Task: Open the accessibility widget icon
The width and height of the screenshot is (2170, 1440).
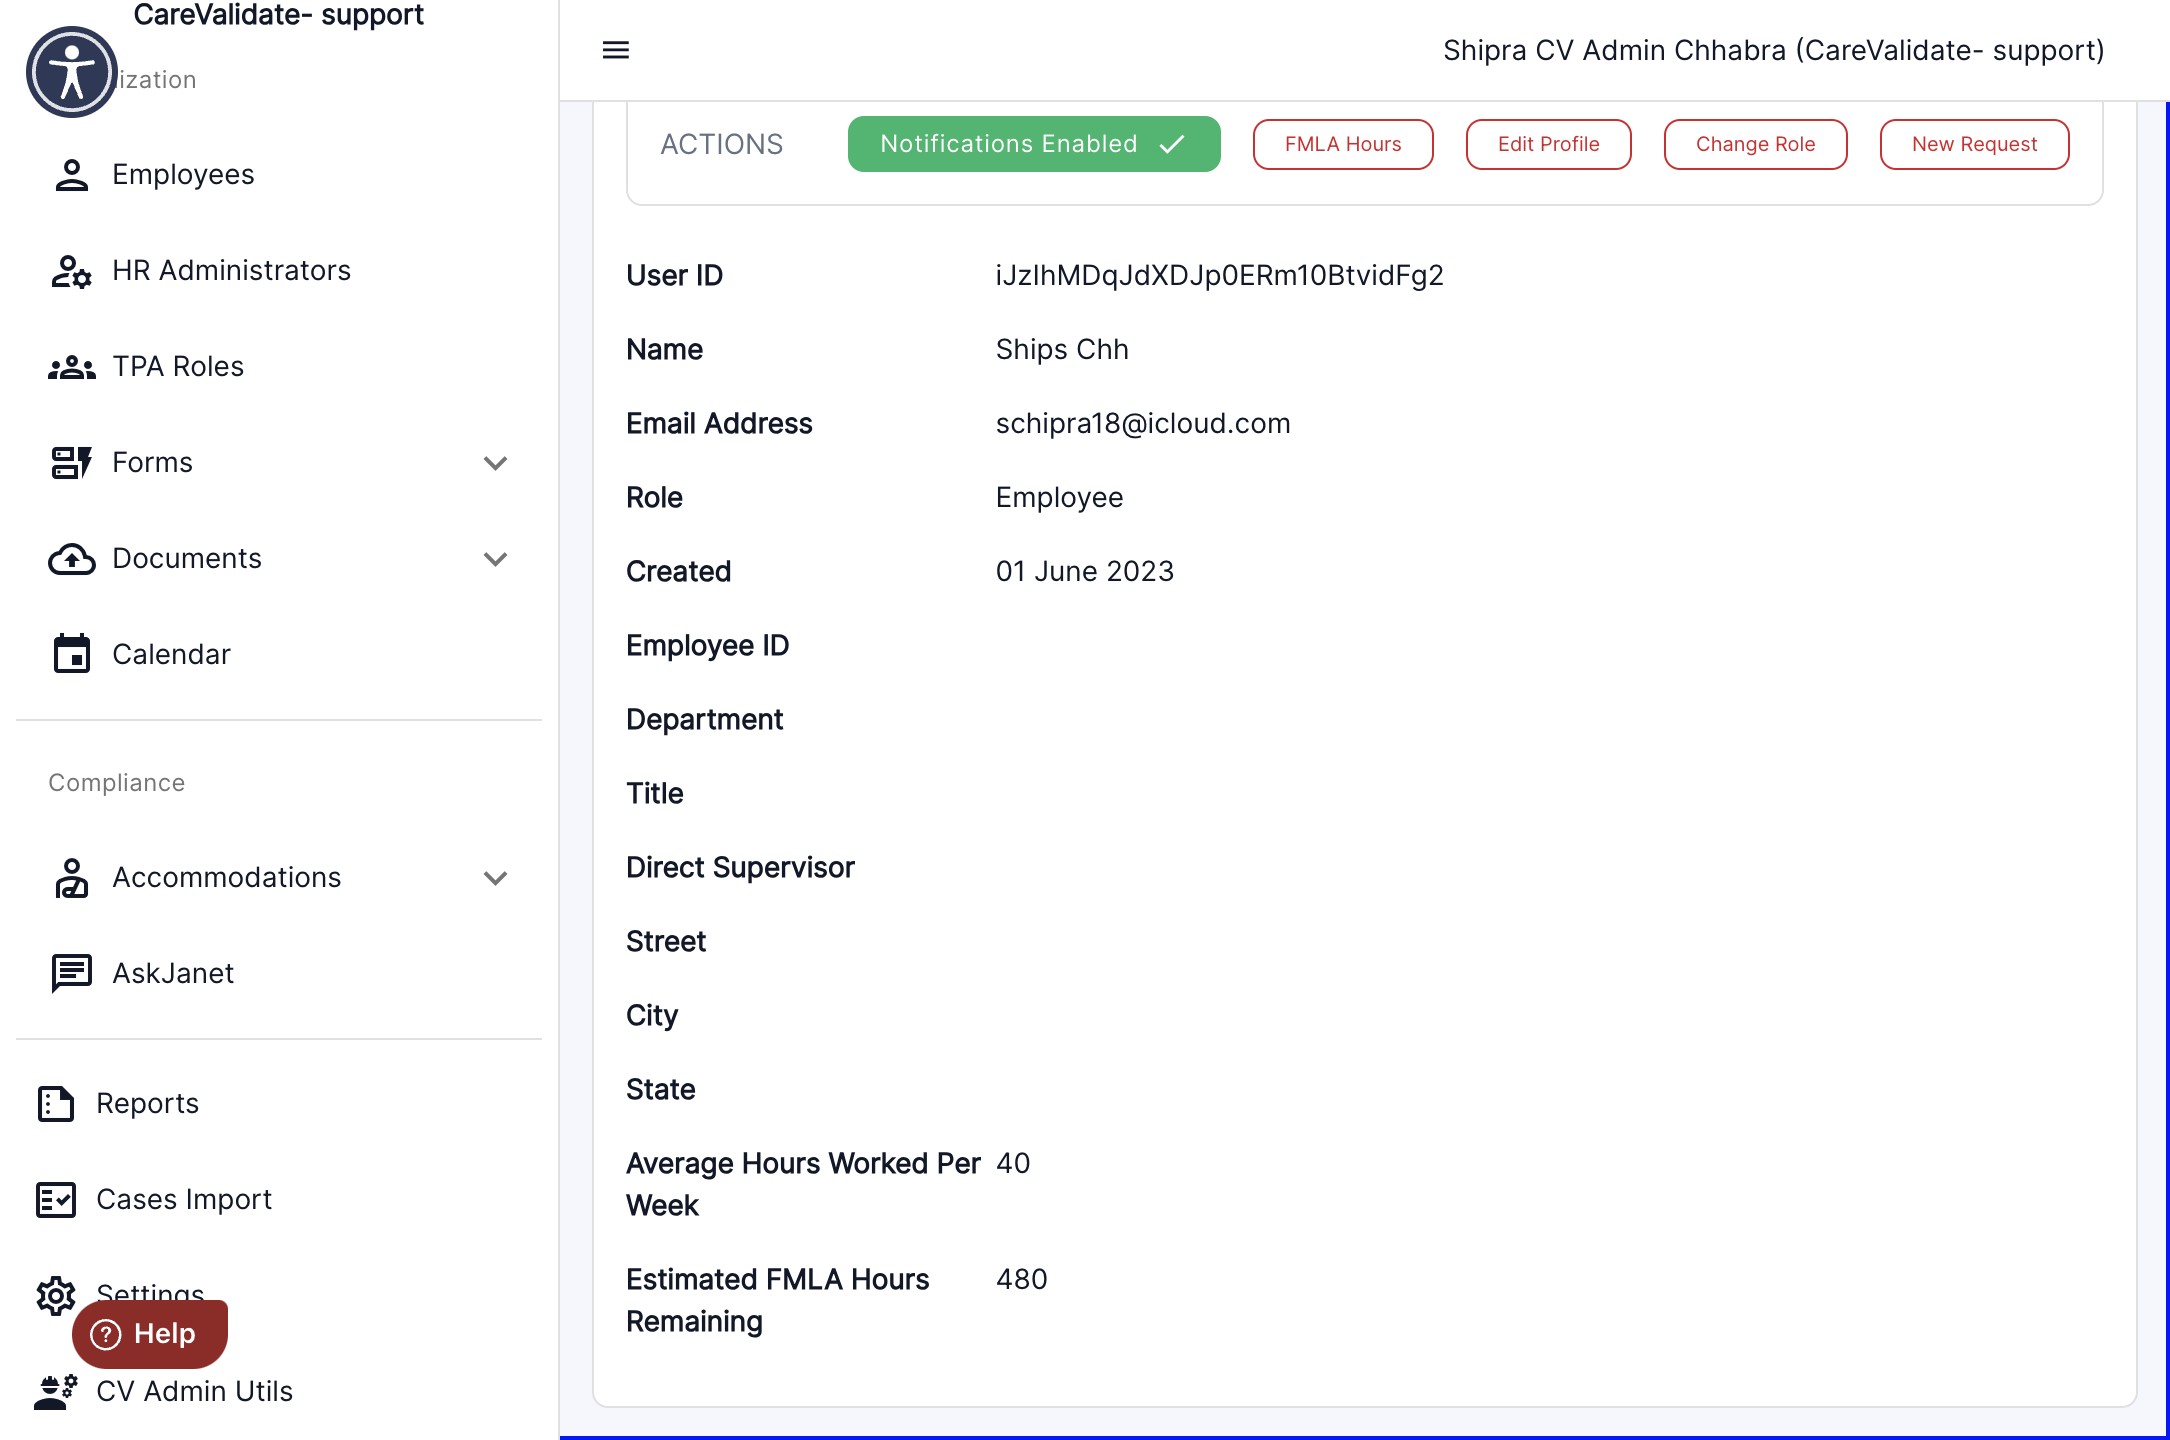Action: point(72,72)
